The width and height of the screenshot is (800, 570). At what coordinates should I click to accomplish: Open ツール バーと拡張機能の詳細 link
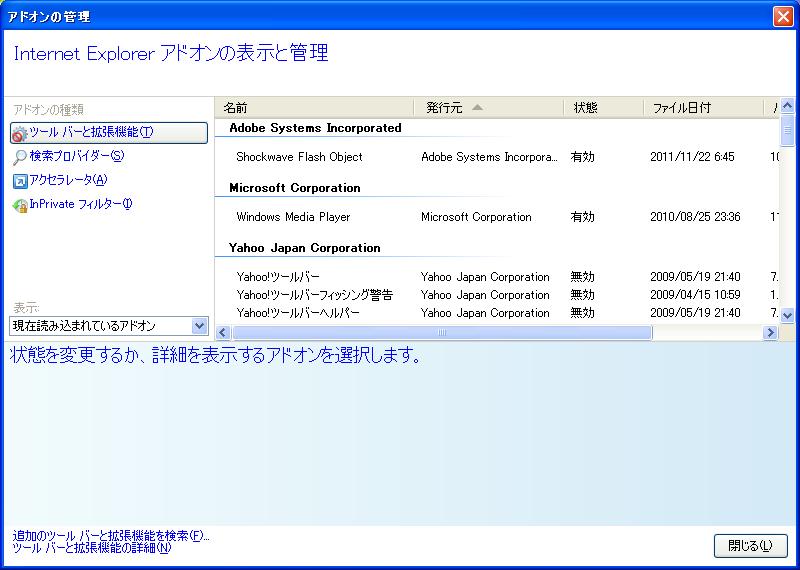point(92,548)
